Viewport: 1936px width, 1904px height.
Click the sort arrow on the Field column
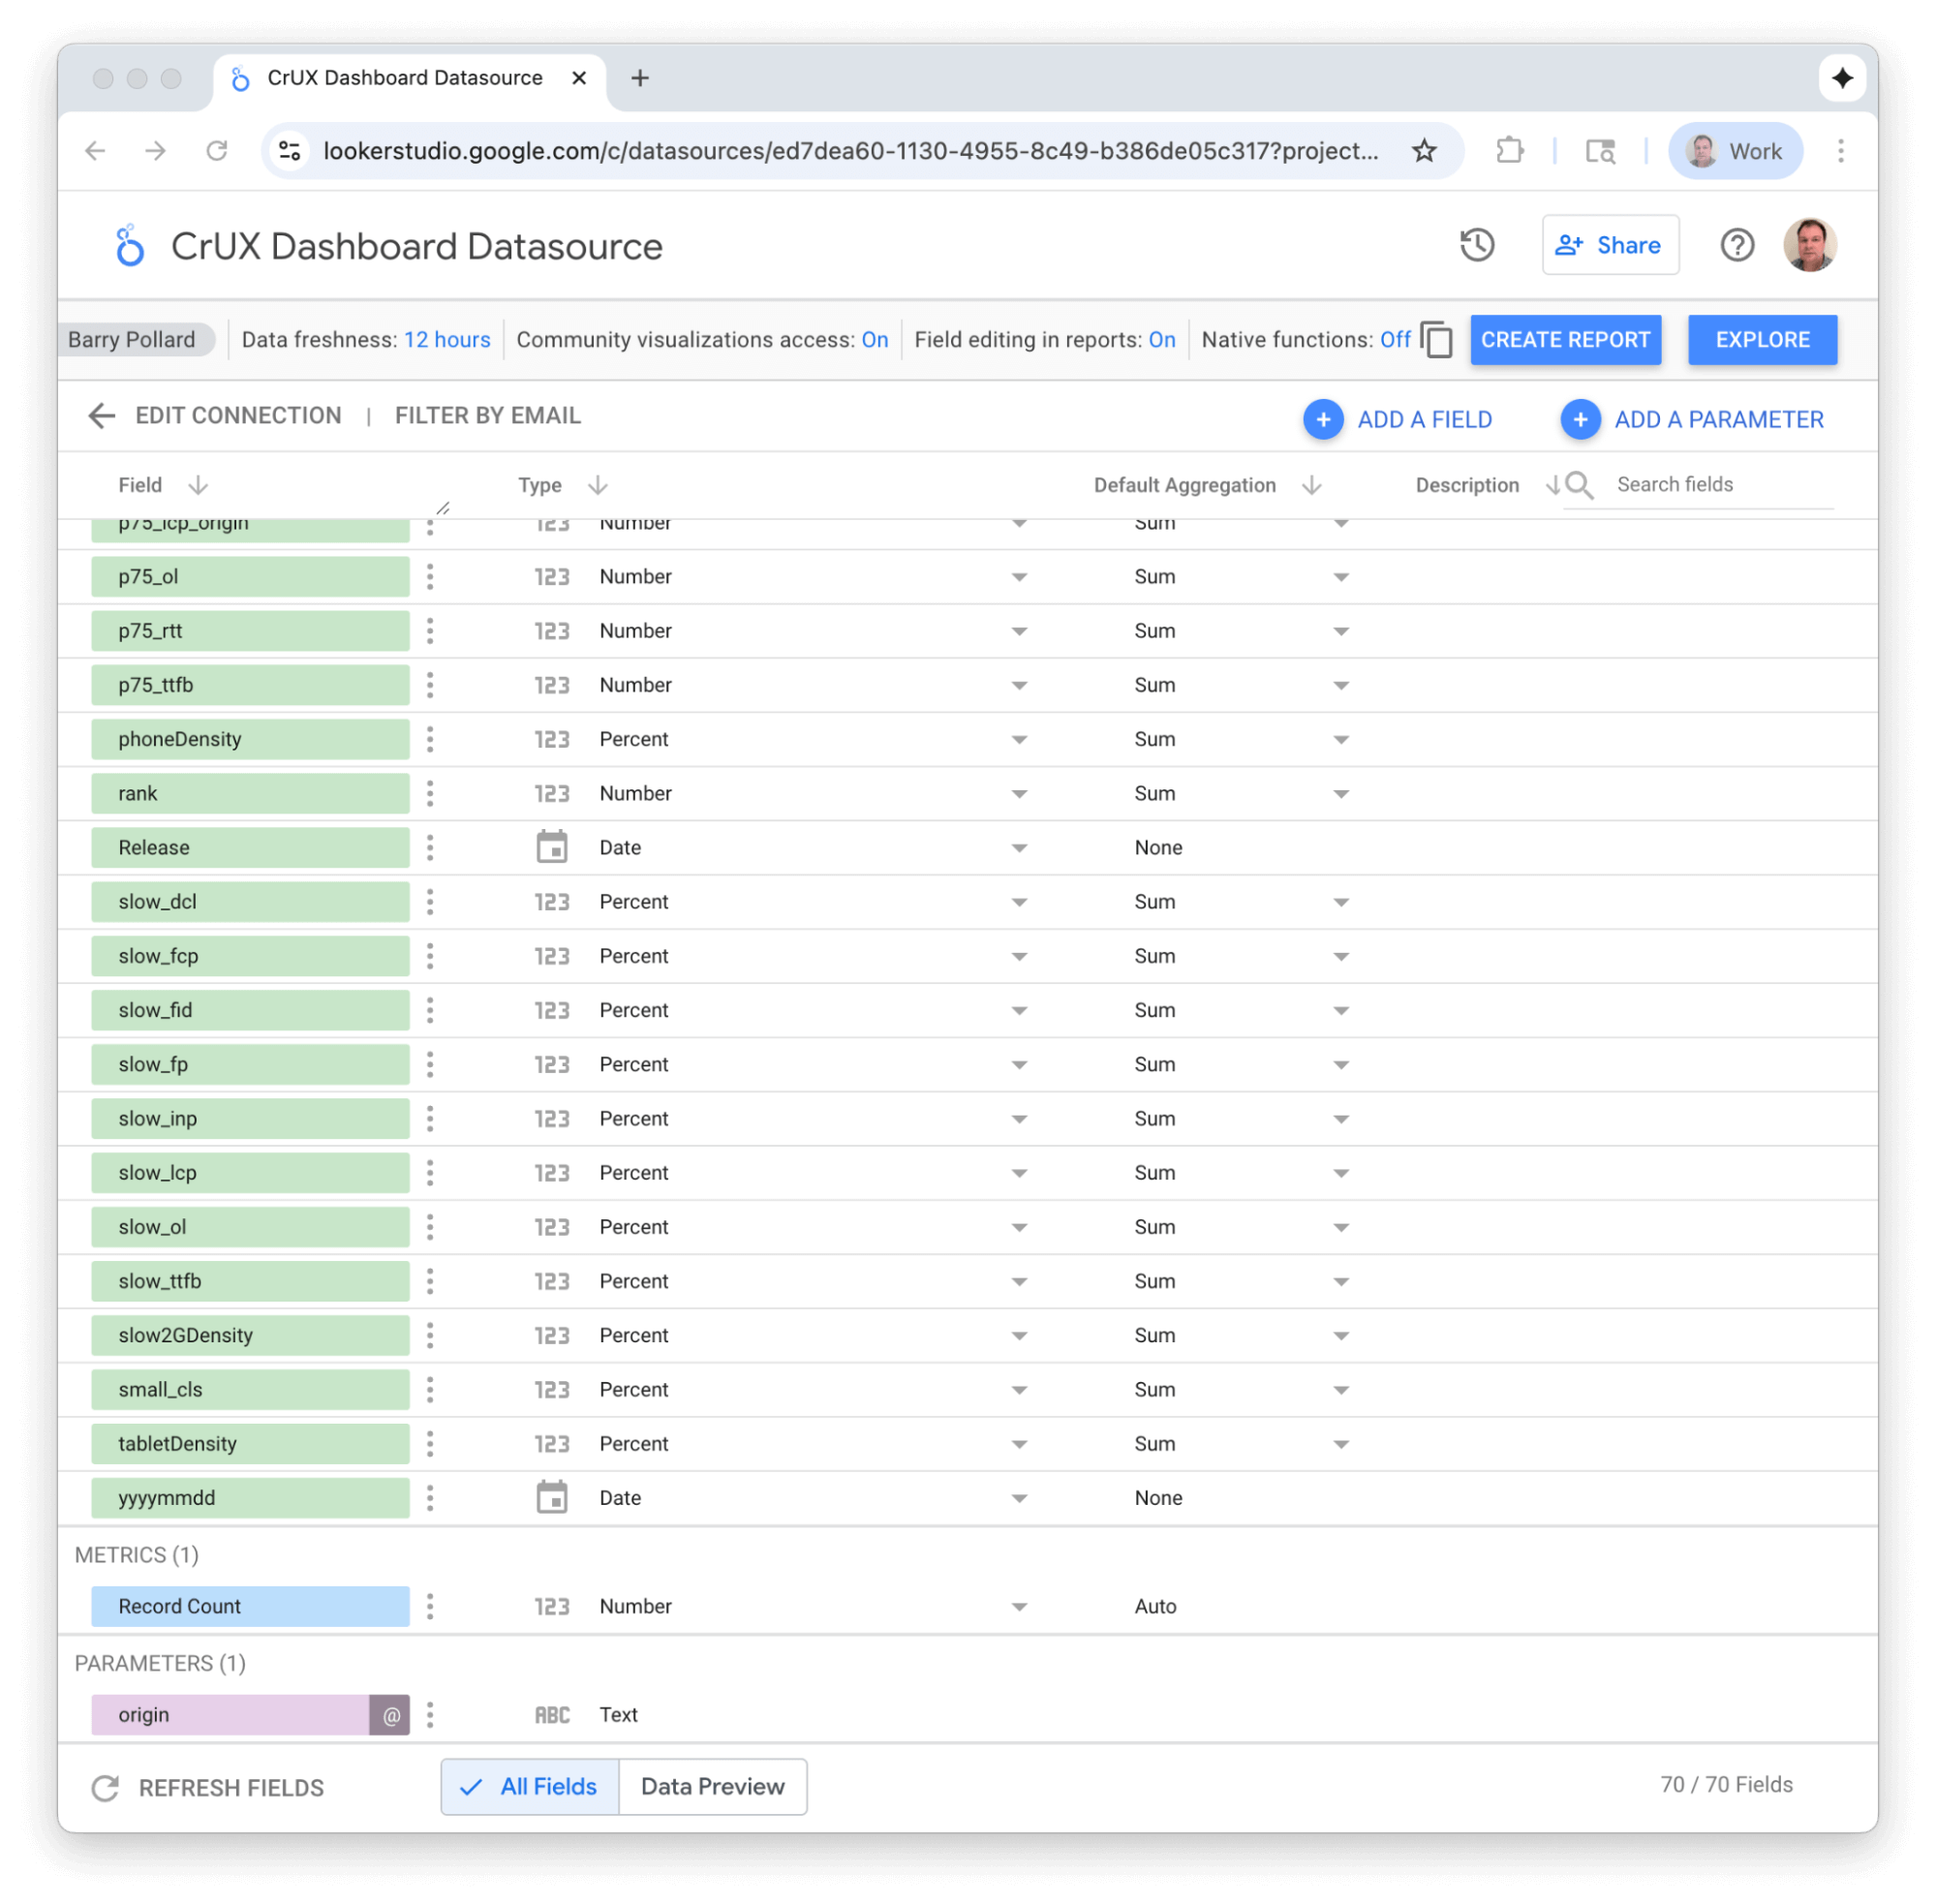[x=197, y=485]
